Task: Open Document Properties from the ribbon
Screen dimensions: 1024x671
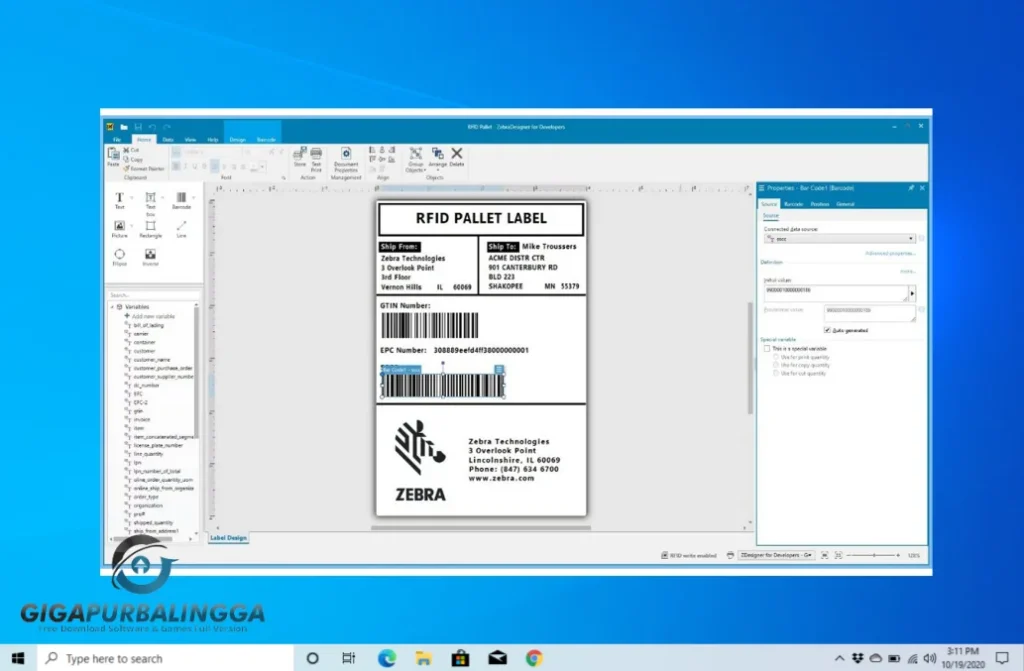Action: click(346, 159)
